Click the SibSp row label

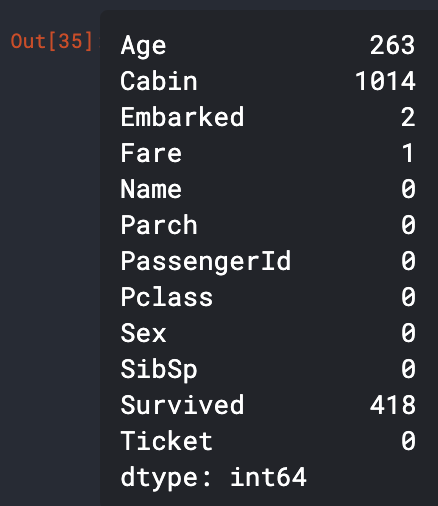159,370
